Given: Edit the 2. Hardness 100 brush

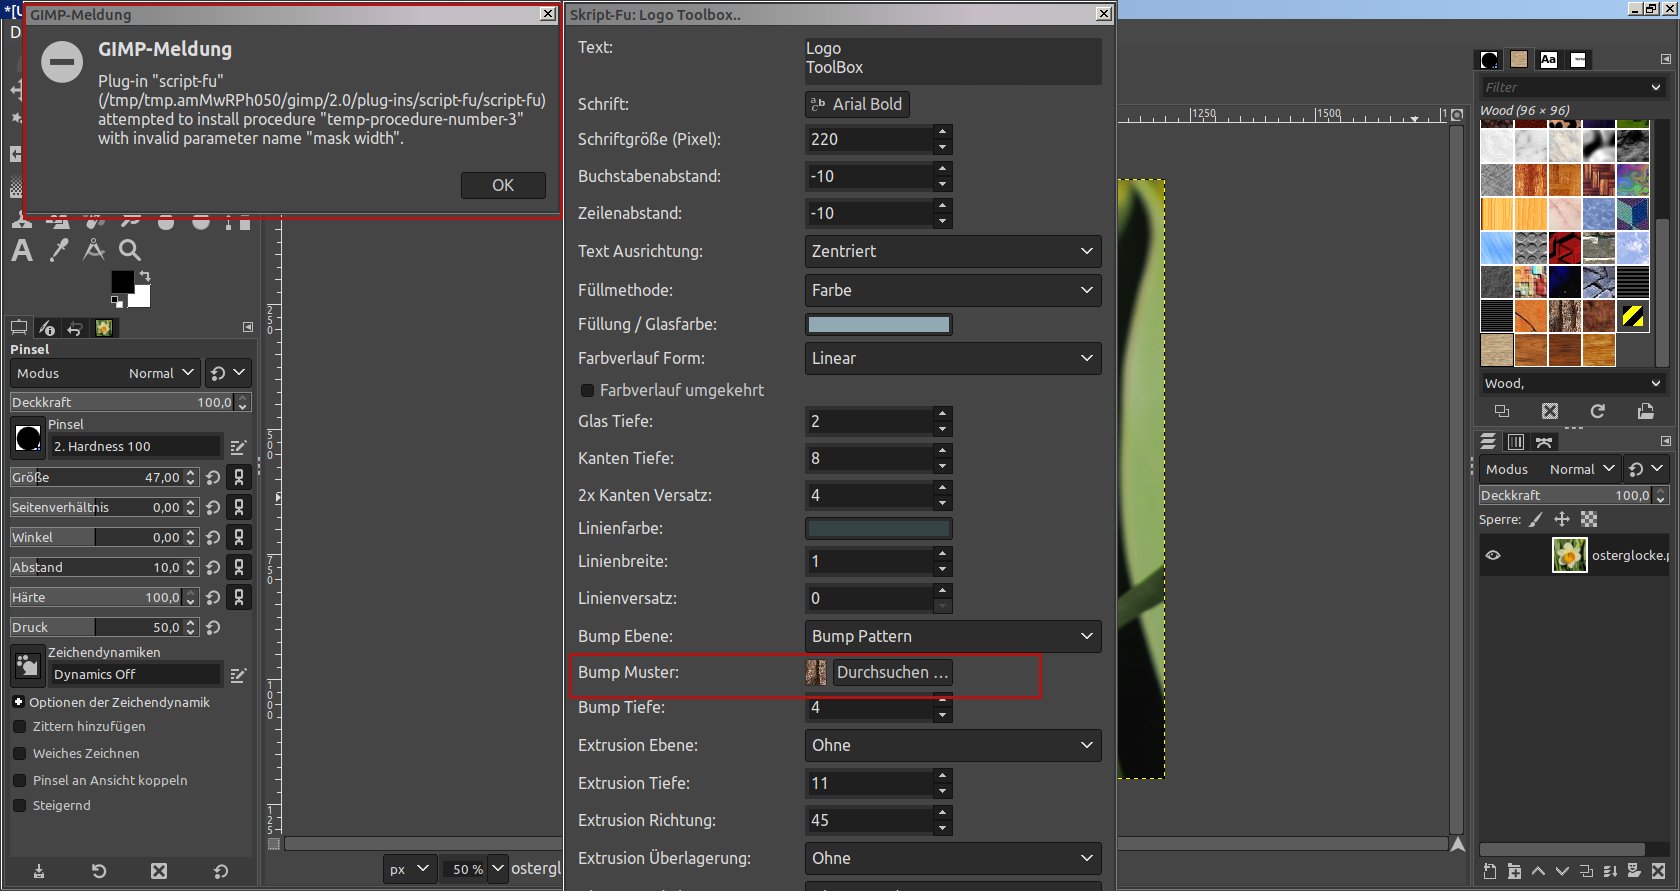Looking at the screenshot, I should tap(238, 447).
